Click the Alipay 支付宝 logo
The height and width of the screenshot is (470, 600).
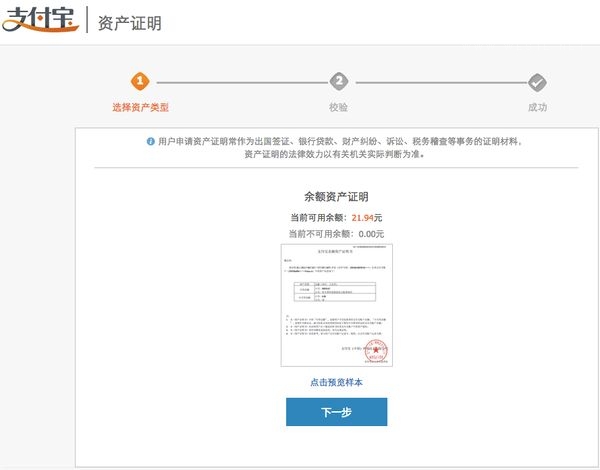coord(40,21)
